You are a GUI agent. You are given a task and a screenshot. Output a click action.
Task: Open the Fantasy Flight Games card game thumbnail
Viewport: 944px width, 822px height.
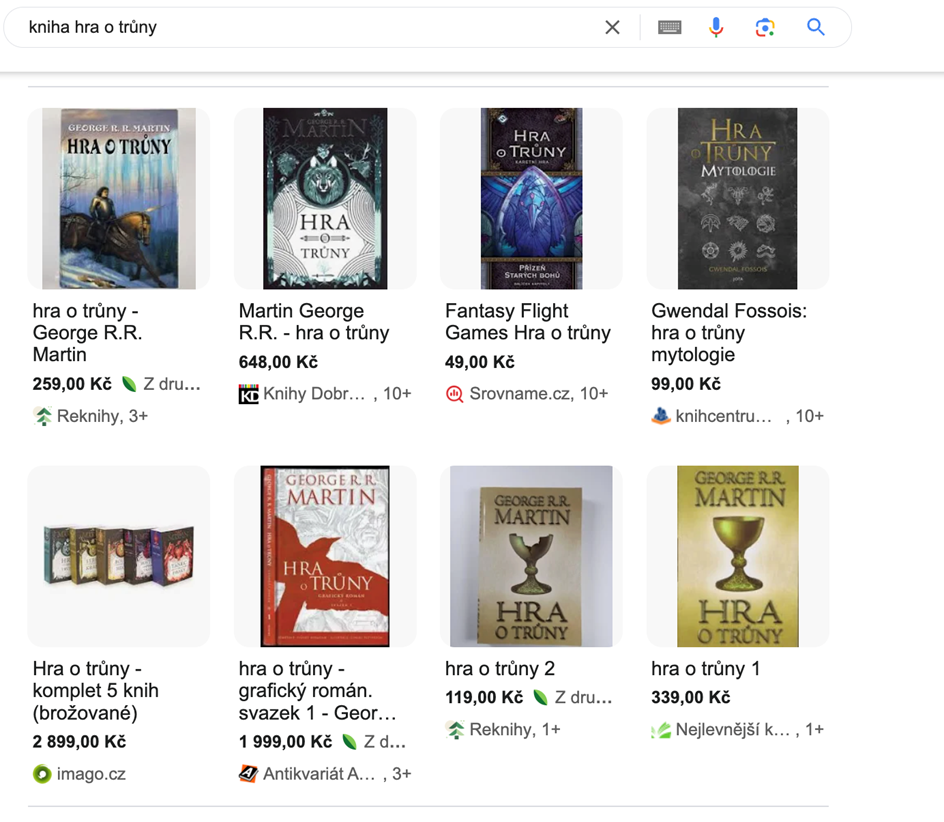pyautogui.click(x=532, y=199)
